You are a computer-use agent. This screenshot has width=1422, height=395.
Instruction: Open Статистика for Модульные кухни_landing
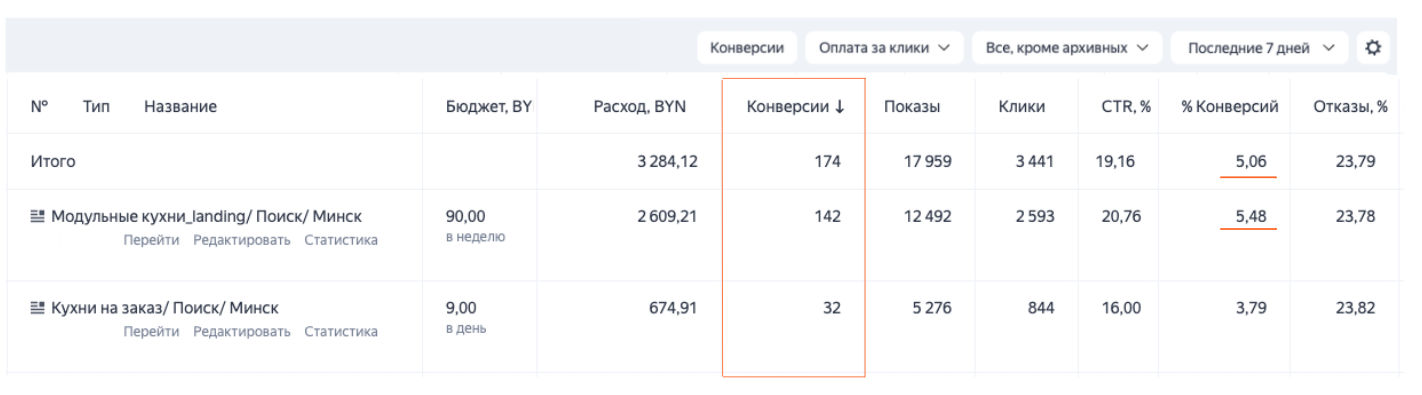coord(341,240)
